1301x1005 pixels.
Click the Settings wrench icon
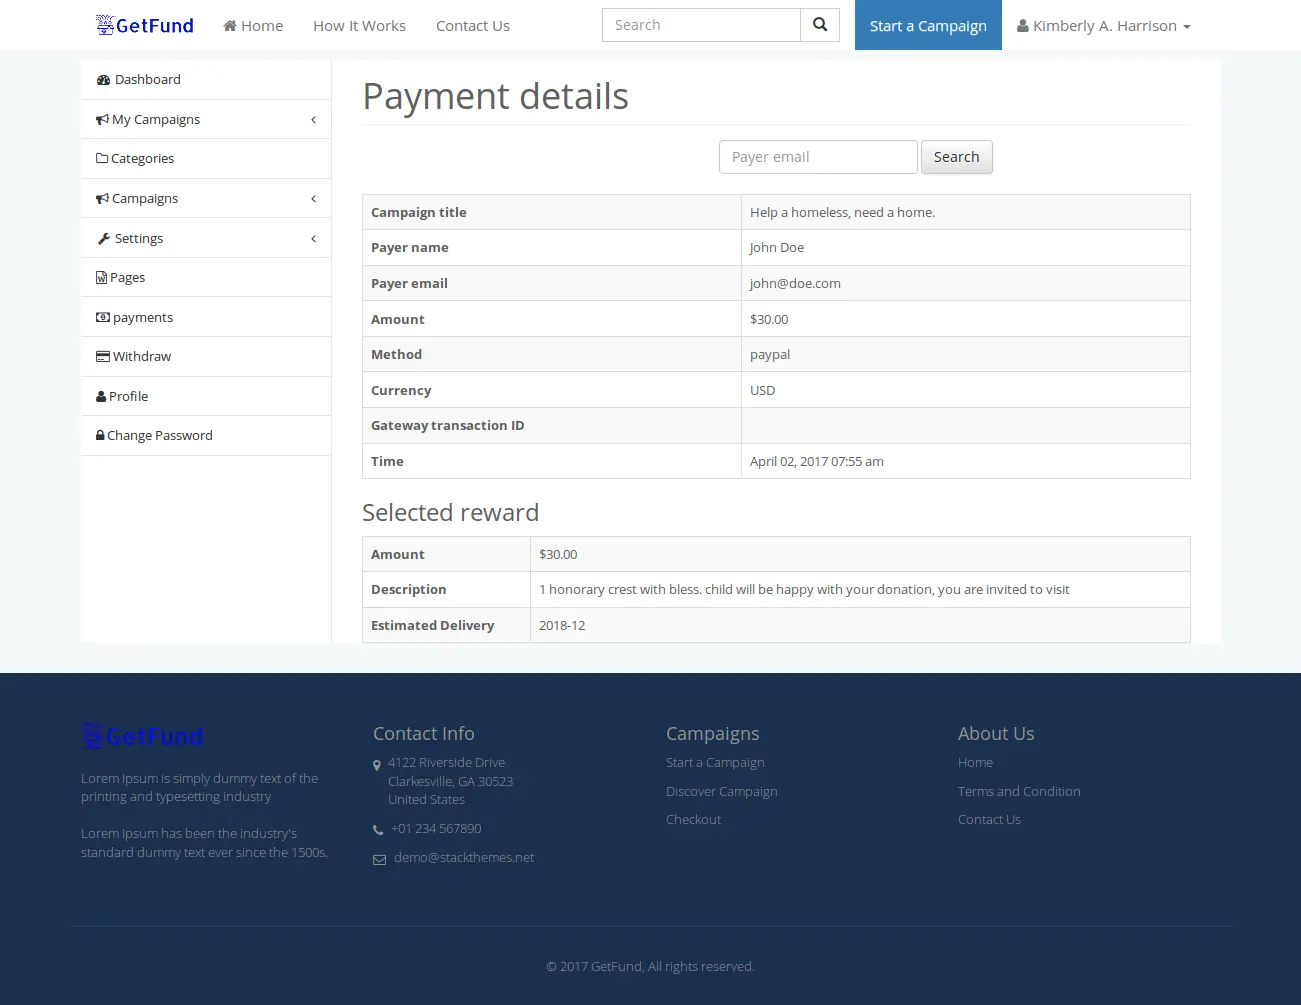[103, 239]
